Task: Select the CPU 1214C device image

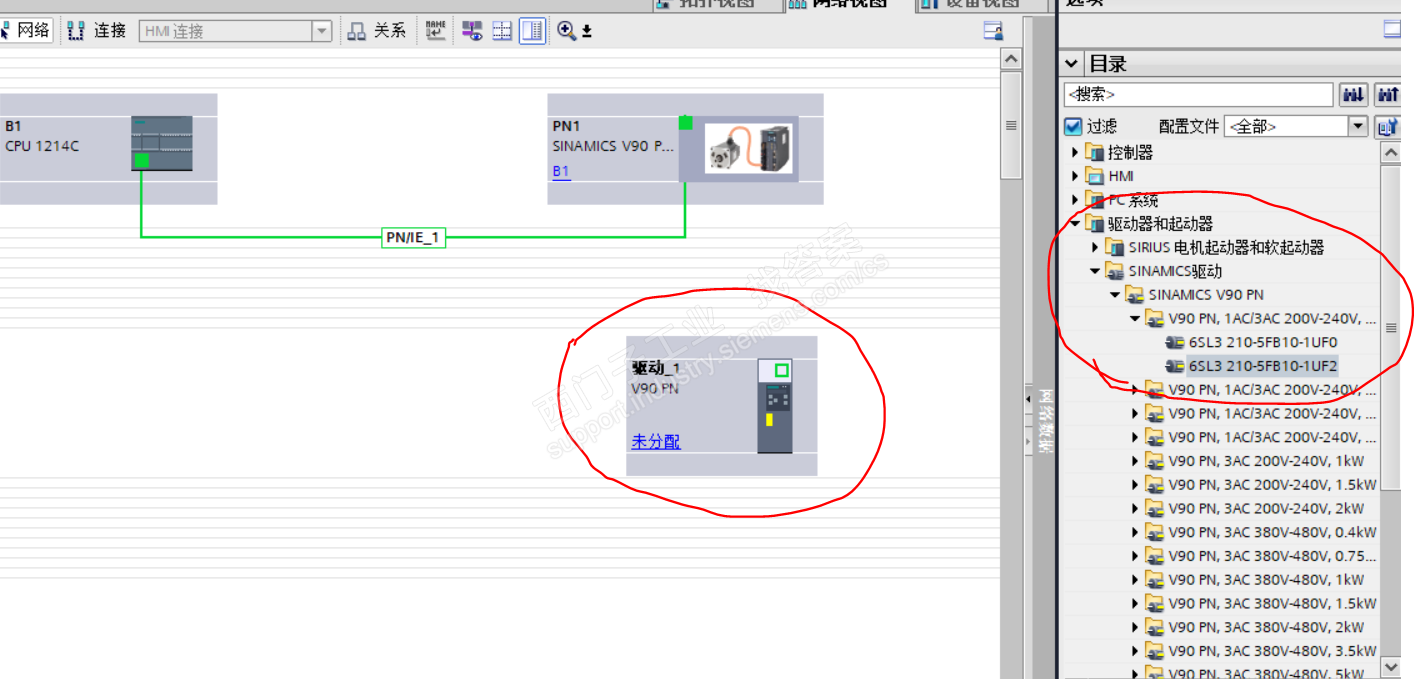Action: pyautogui.click(x=161, y=143)
